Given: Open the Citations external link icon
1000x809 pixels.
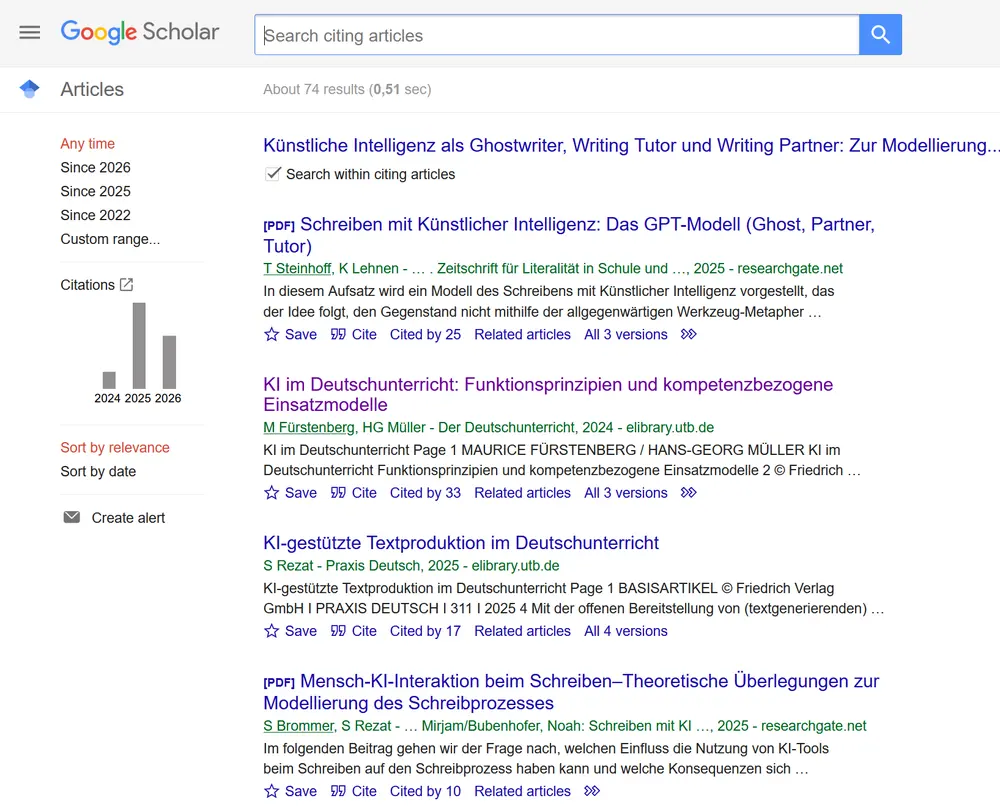Looking at the screenshot, I should tap(126, 284).
